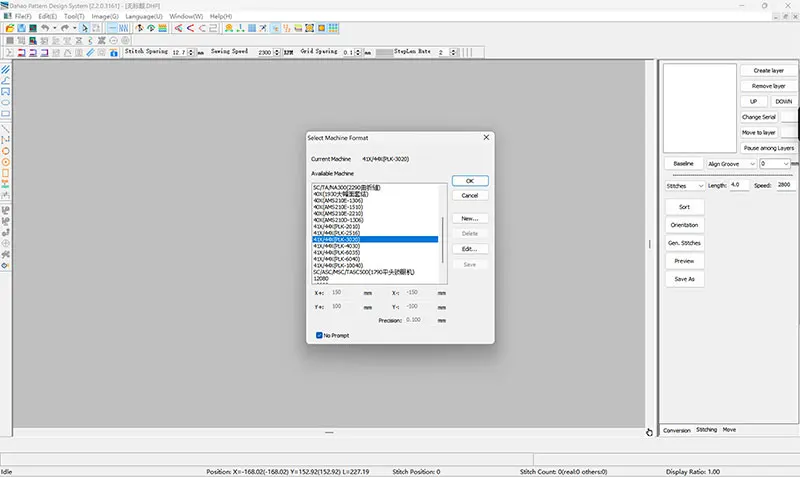Viewport: 800px width, 477px height.
Task: Switch to the Conversion tab
Action: (677, 431)
